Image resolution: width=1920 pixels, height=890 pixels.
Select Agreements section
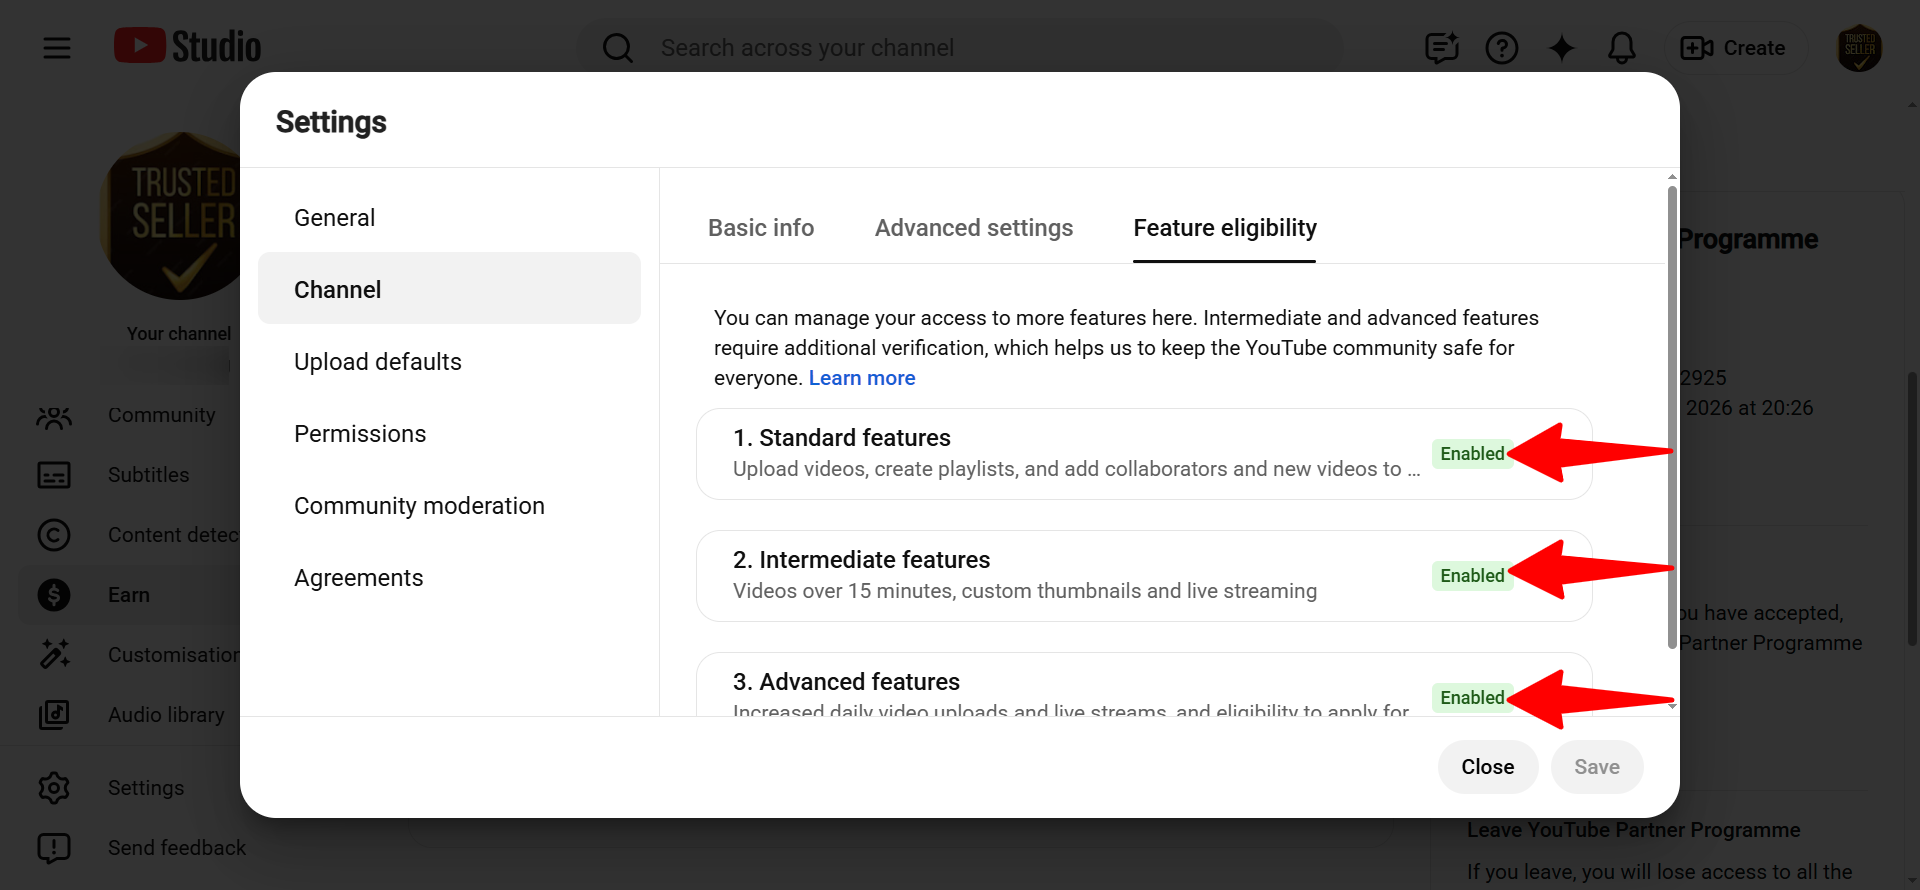[x=449, y=578]
